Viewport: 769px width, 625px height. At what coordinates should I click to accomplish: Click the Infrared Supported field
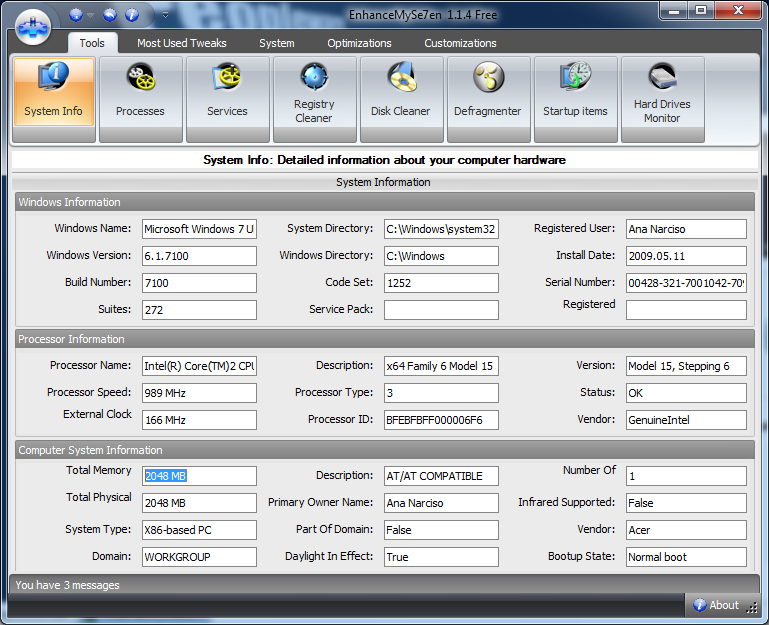tap(686, 503)
